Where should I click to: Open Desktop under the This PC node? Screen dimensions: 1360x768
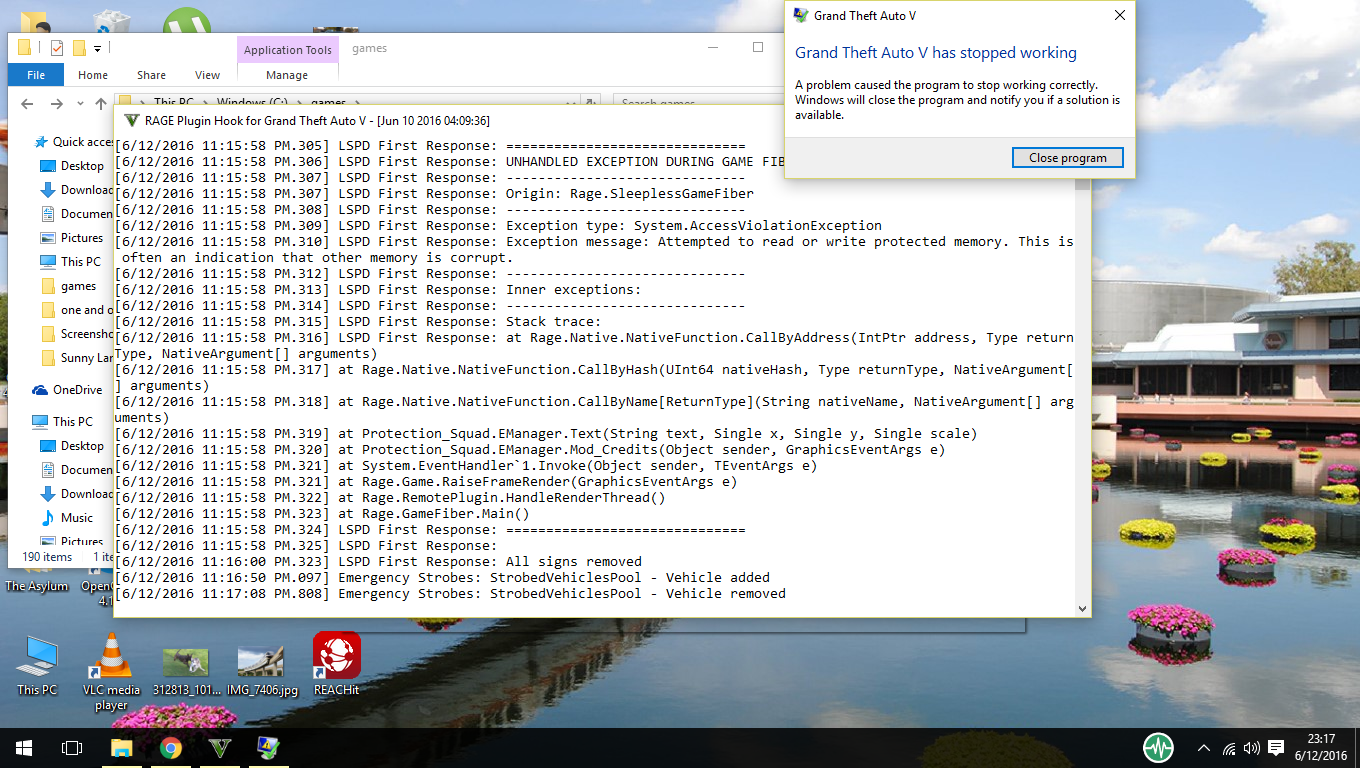click(72, 446)
